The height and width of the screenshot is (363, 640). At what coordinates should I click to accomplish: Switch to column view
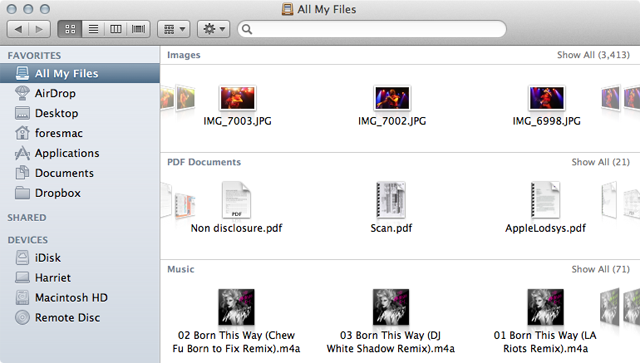coord(116,29)
